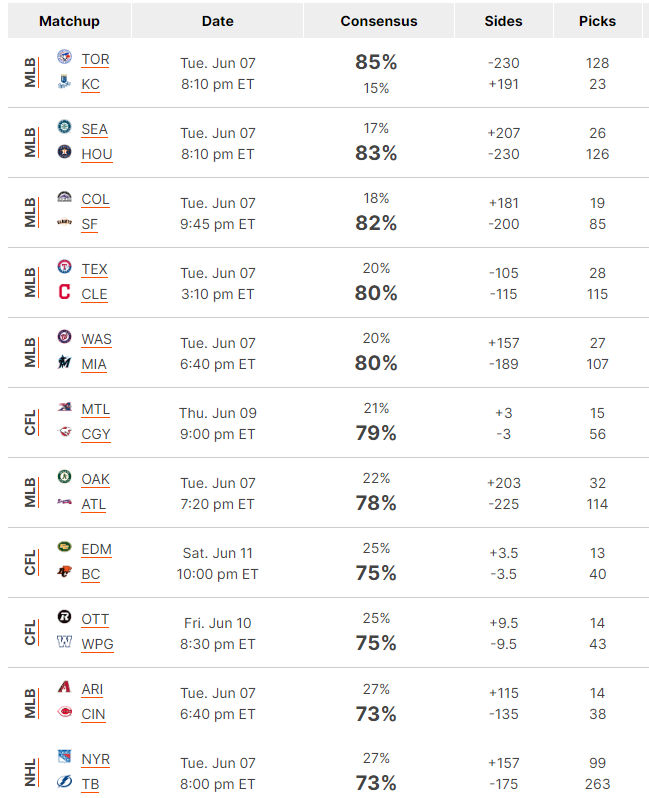Click the Toronto Blue Jays team logo
This screenshot has height=798, width=649.
click(64, 56)
